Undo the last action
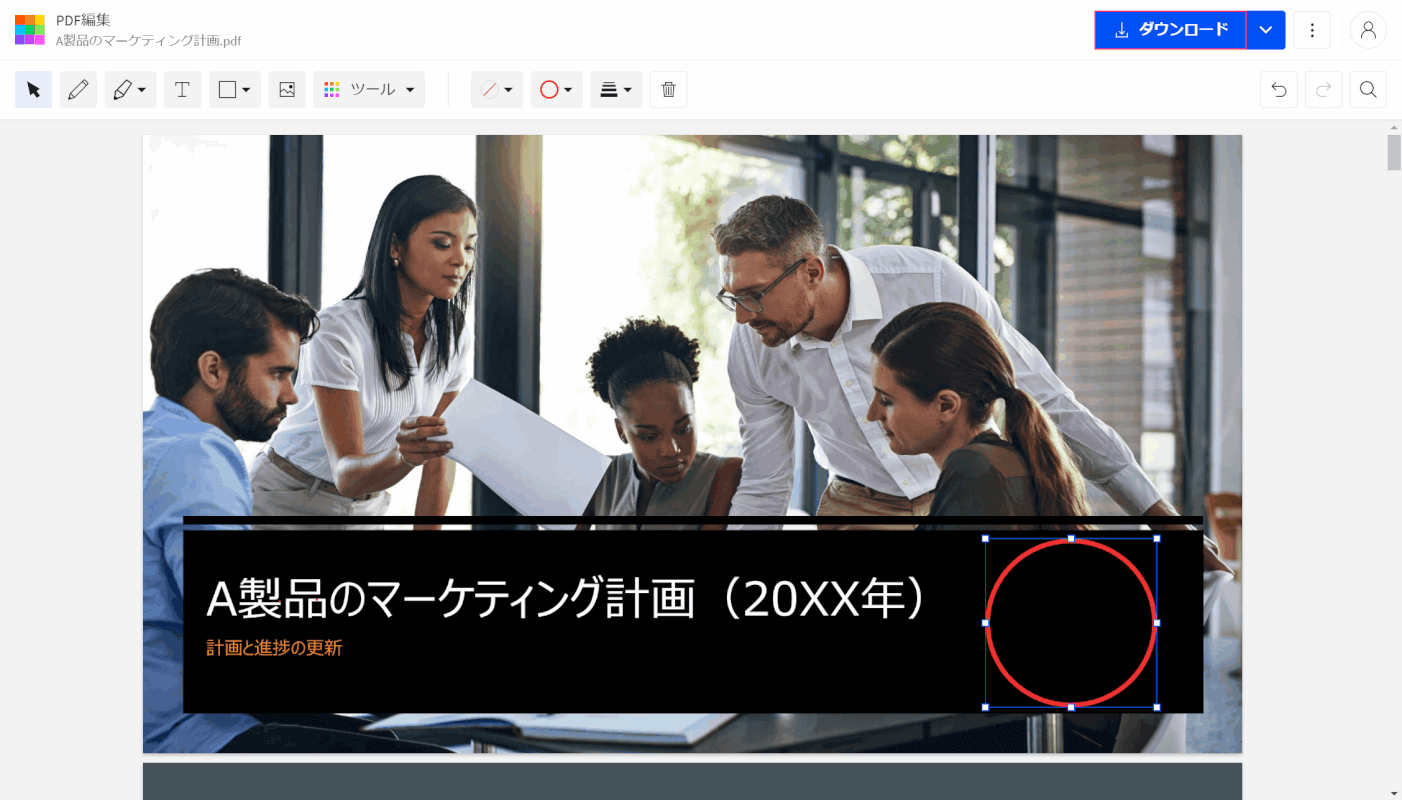This screenshot has width=1402, height=800. coord(1278,90)
